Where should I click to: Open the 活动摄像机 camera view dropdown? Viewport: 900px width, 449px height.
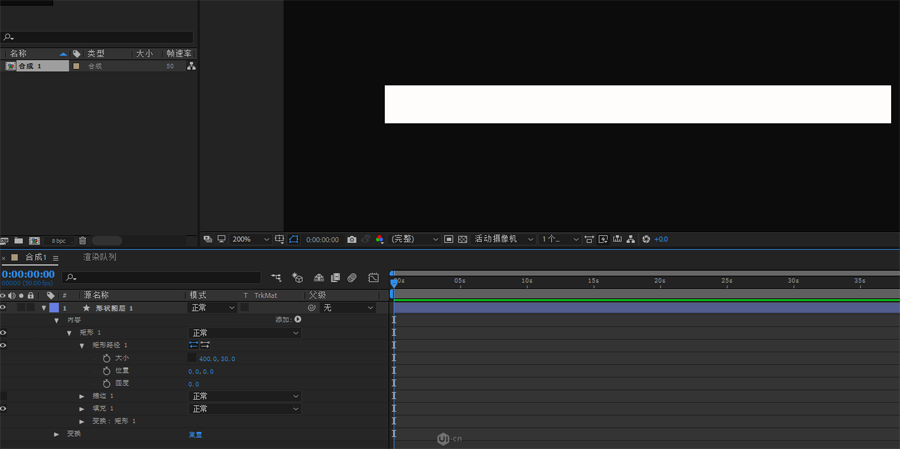click(x=503, y=240)
